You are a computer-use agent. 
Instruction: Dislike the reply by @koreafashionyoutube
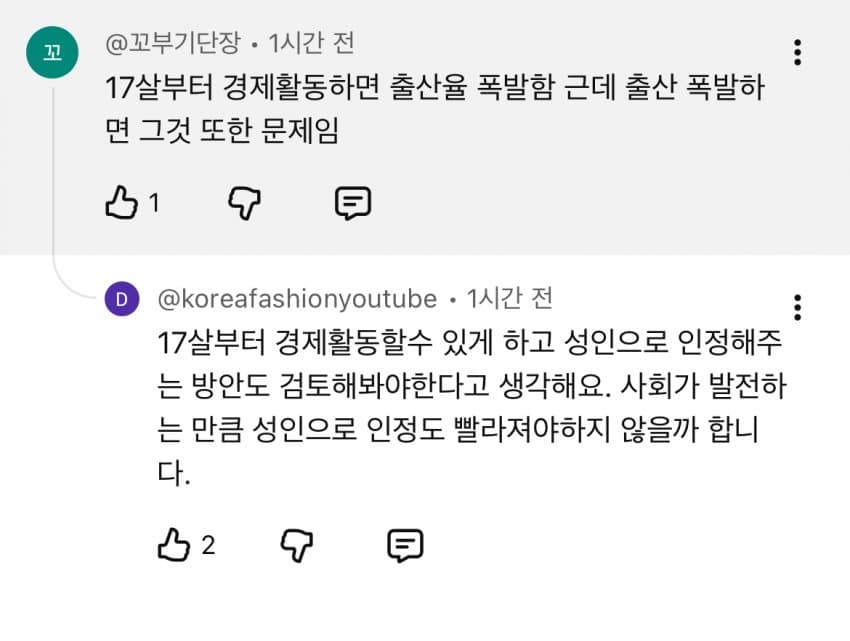(x=297, y=545)
